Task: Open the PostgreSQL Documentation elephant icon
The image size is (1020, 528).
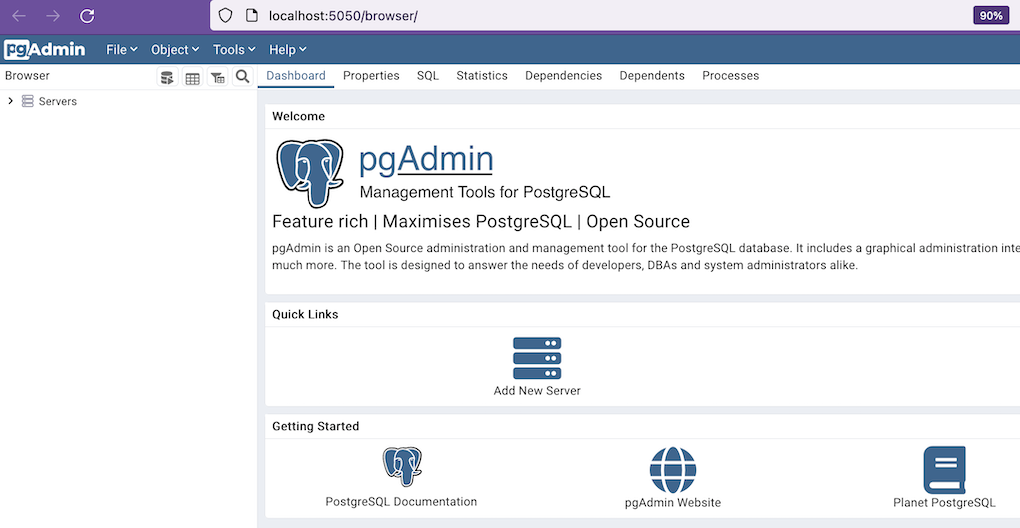Action: point(402,467)
